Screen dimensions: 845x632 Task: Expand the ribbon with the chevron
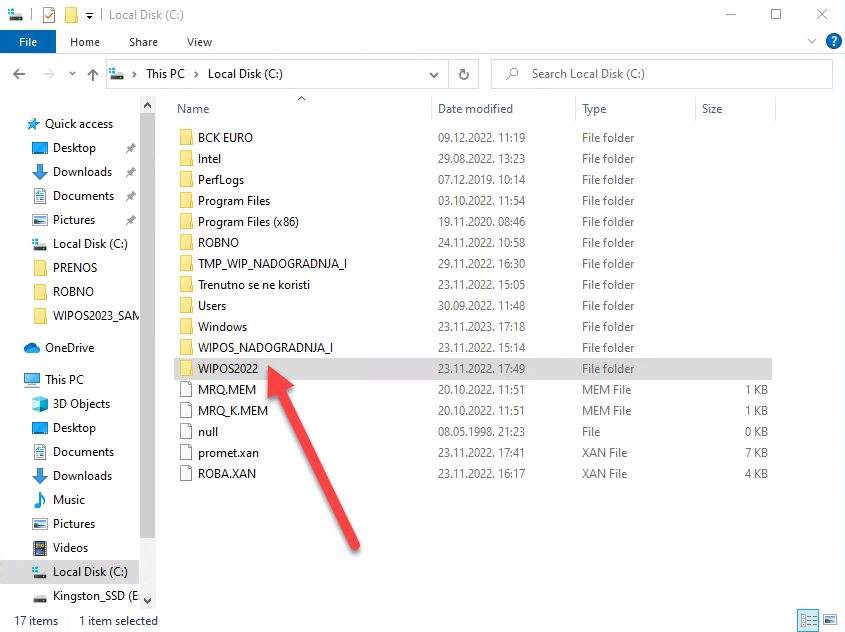(813, 42)
